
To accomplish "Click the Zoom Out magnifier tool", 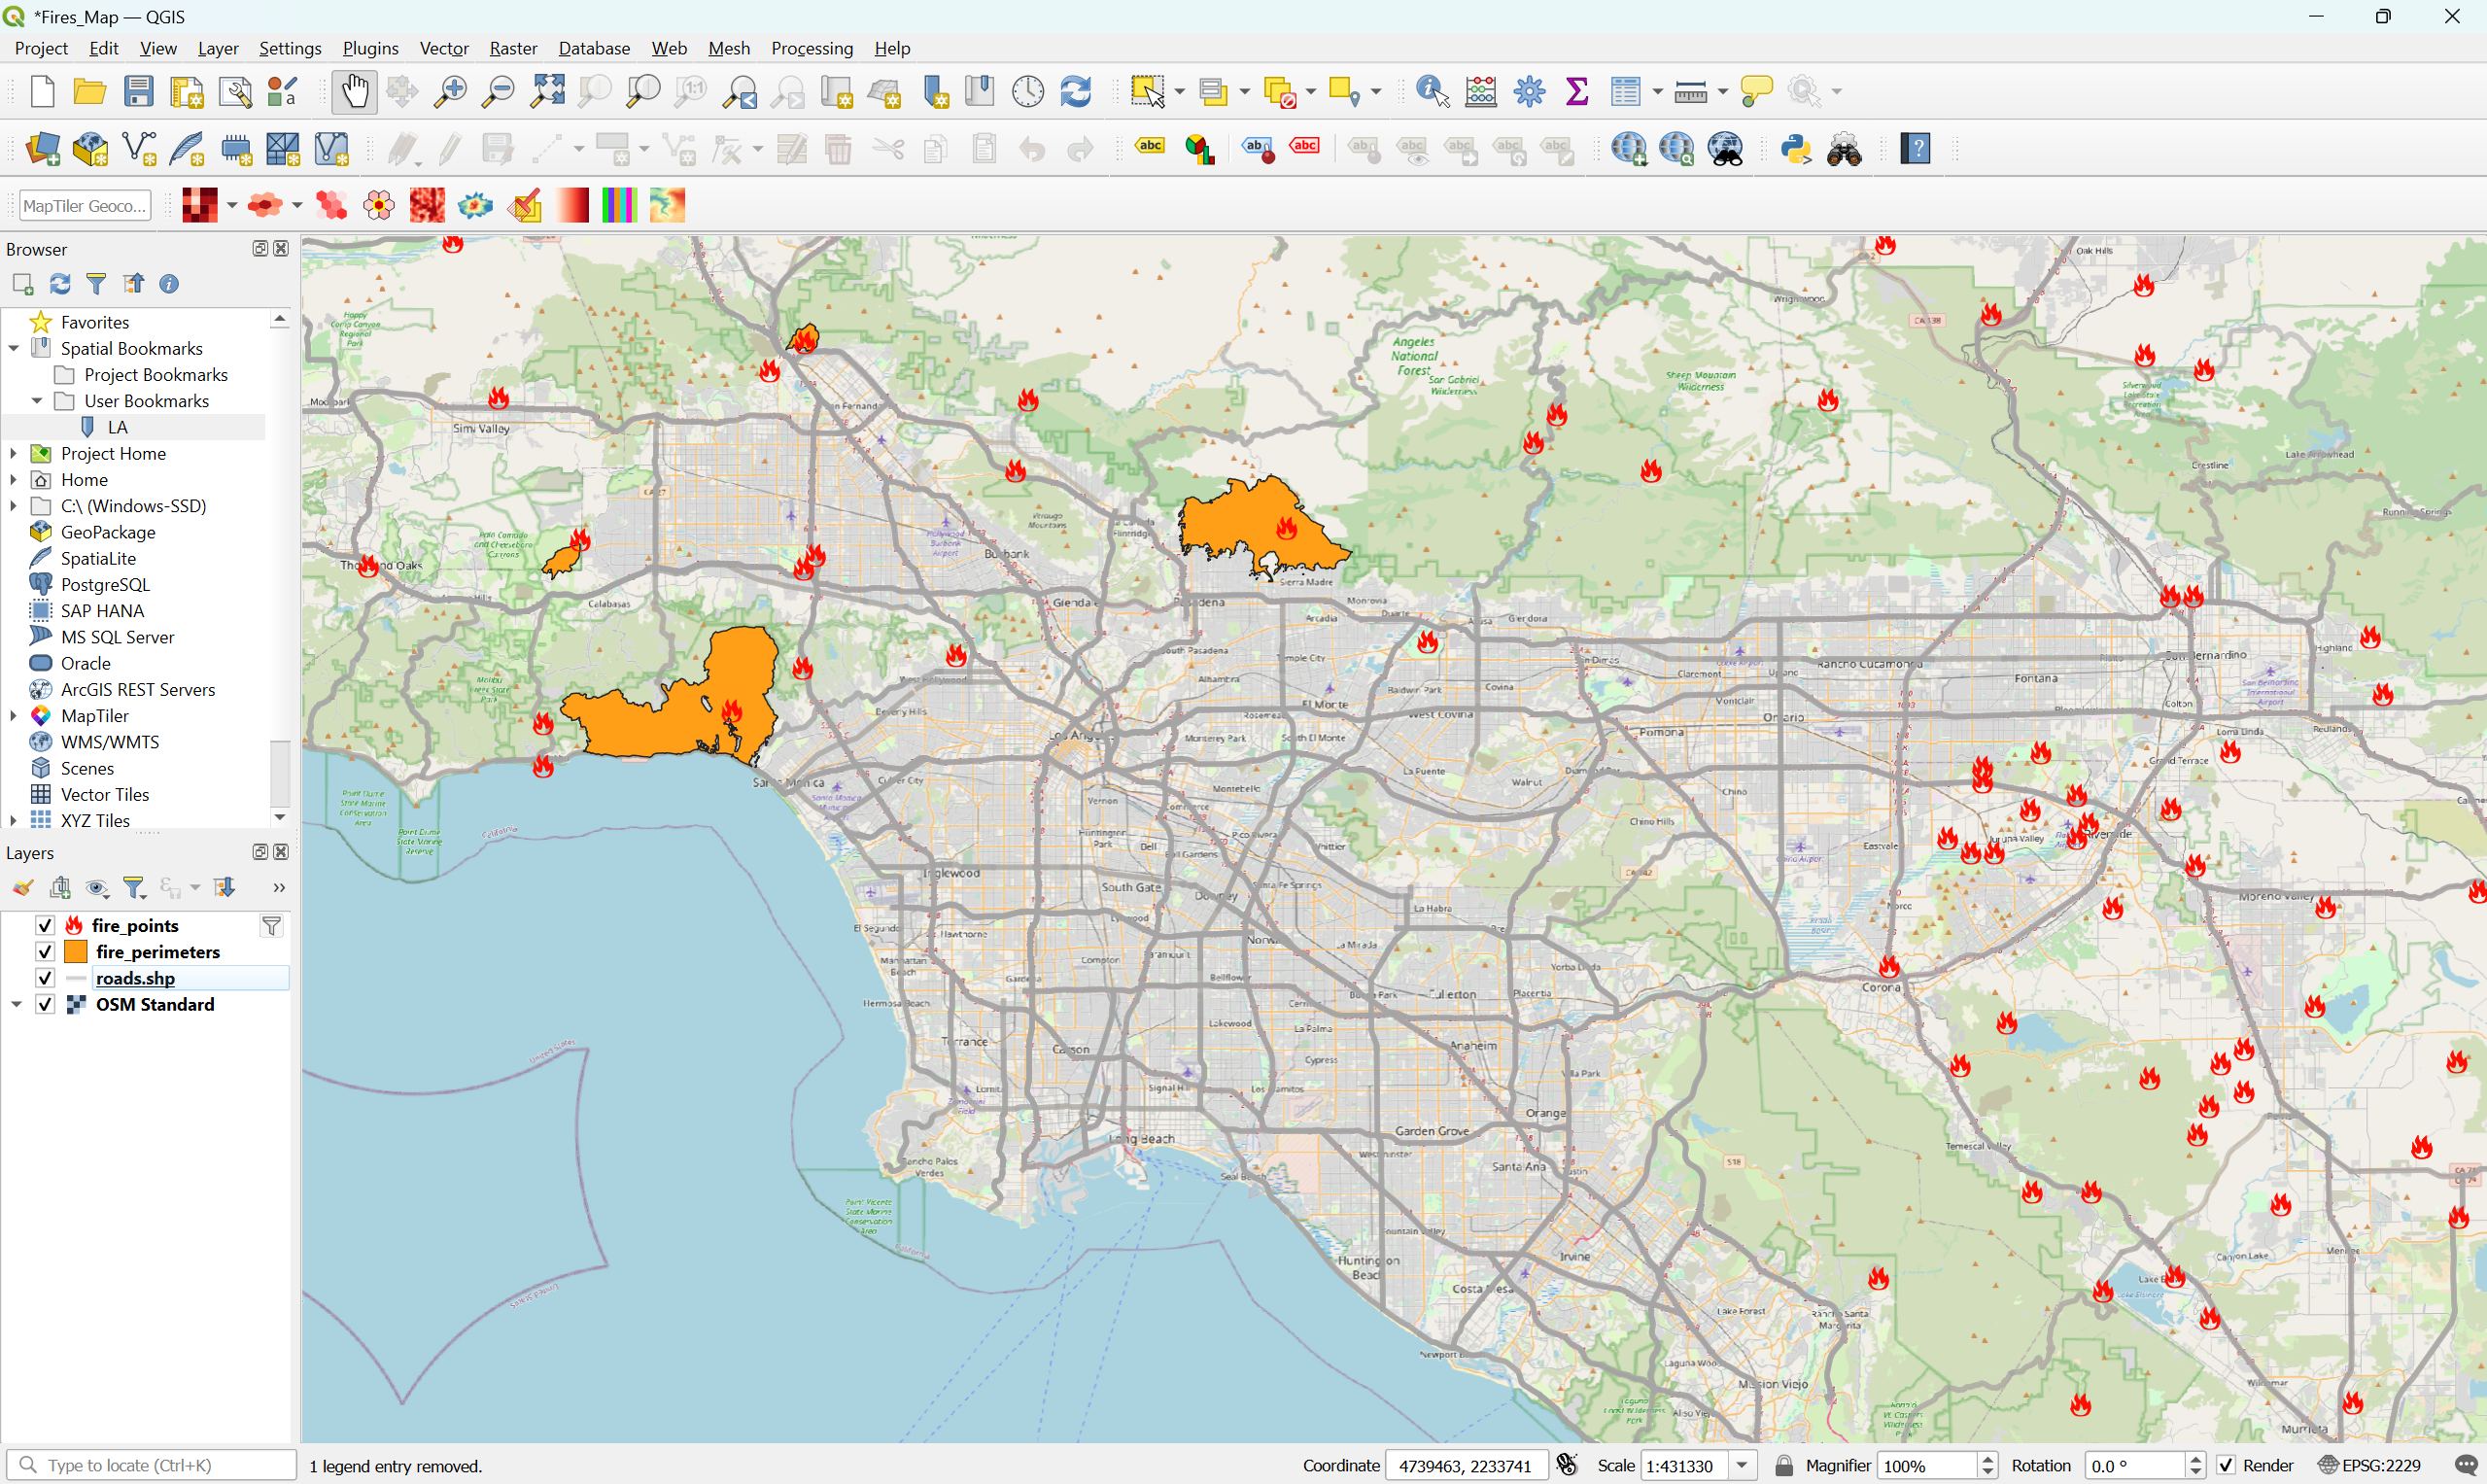I will [497, 91].
